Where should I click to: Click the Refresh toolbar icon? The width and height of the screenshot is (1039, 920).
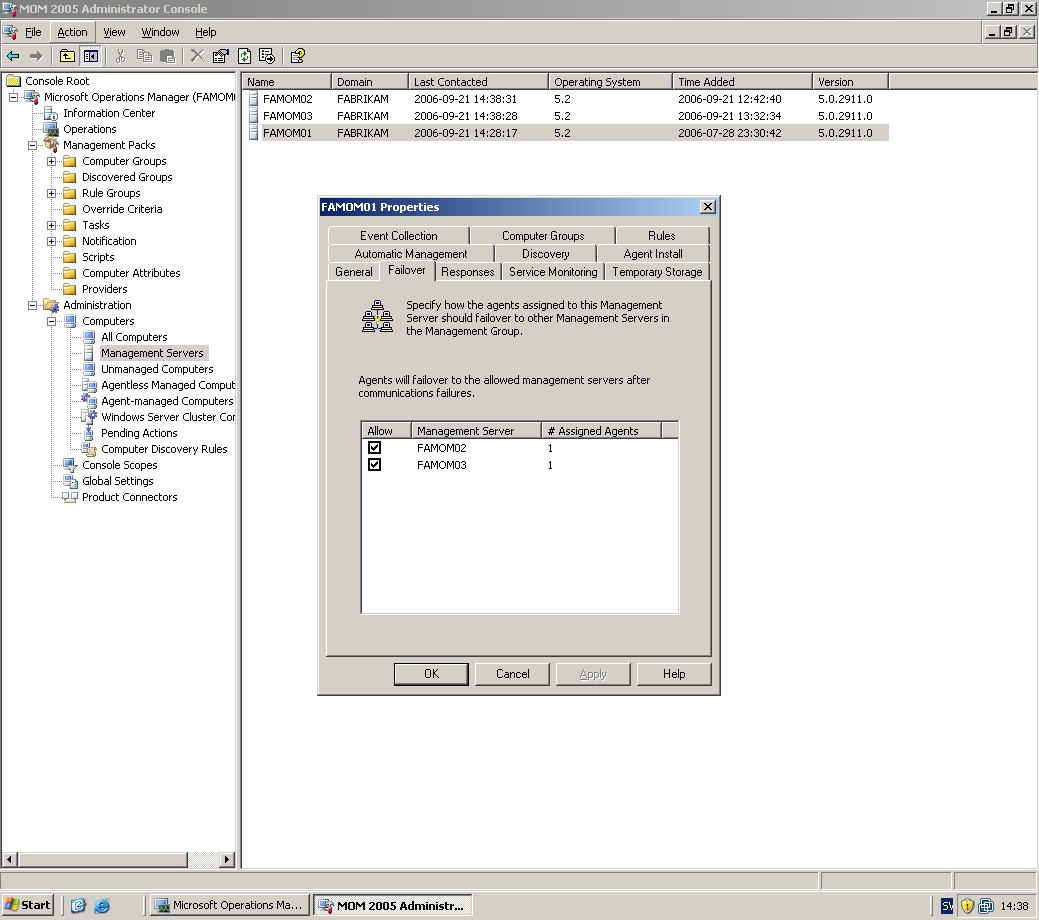pyautogui.click(x=244, y=56)
